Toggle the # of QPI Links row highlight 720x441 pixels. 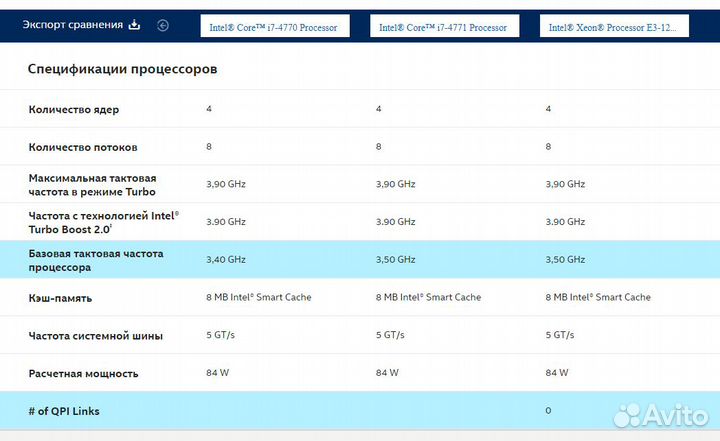pos(64,411)
